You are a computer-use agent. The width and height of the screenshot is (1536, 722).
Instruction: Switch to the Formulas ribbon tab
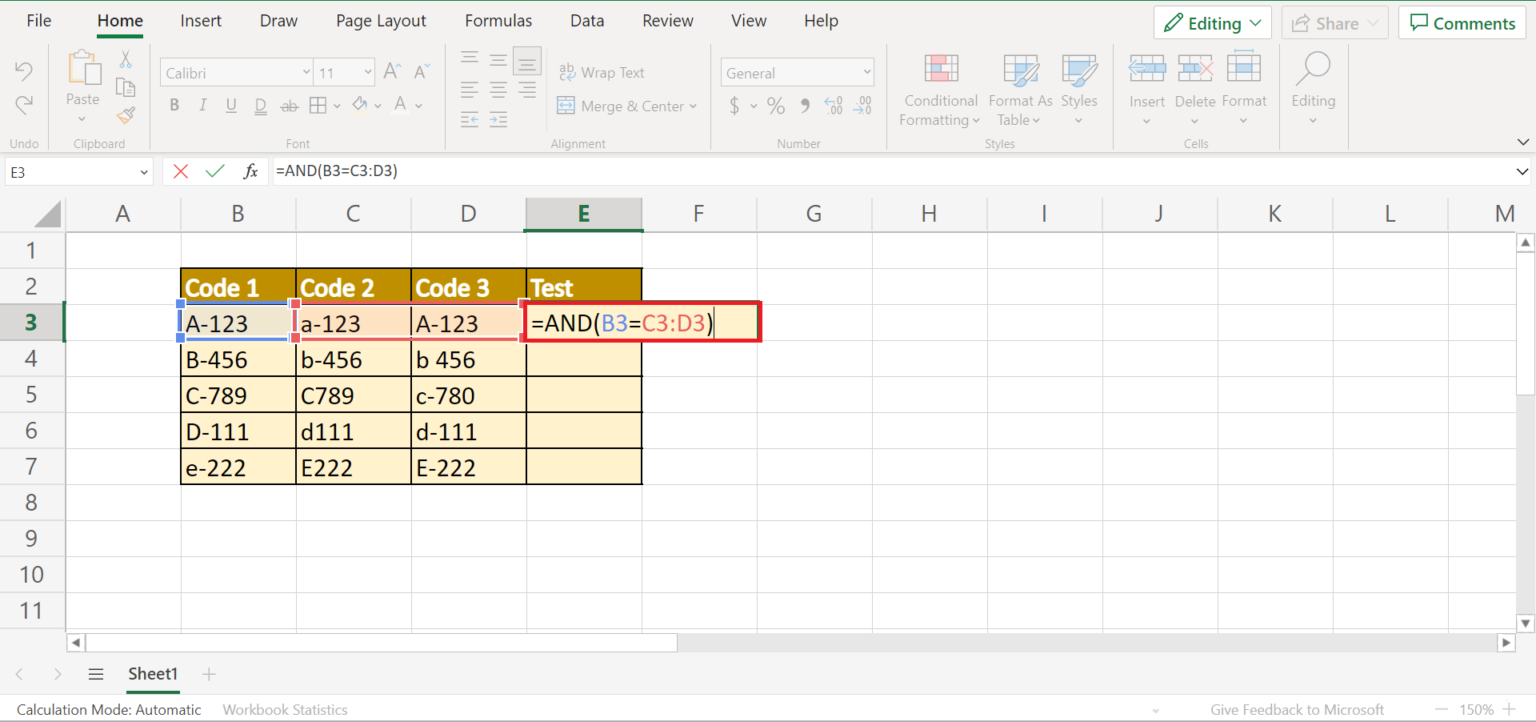coord(498,21)
